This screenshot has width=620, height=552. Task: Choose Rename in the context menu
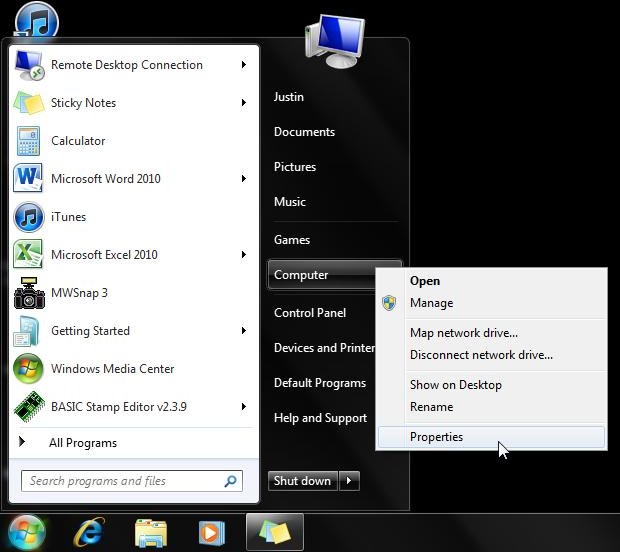(x=491, y=407)
